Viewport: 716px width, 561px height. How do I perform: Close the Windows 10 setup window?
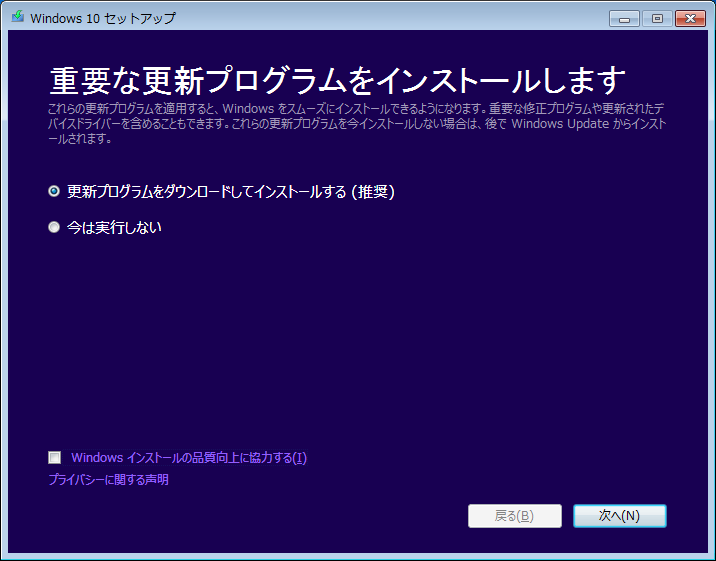(x=690, y=19)
